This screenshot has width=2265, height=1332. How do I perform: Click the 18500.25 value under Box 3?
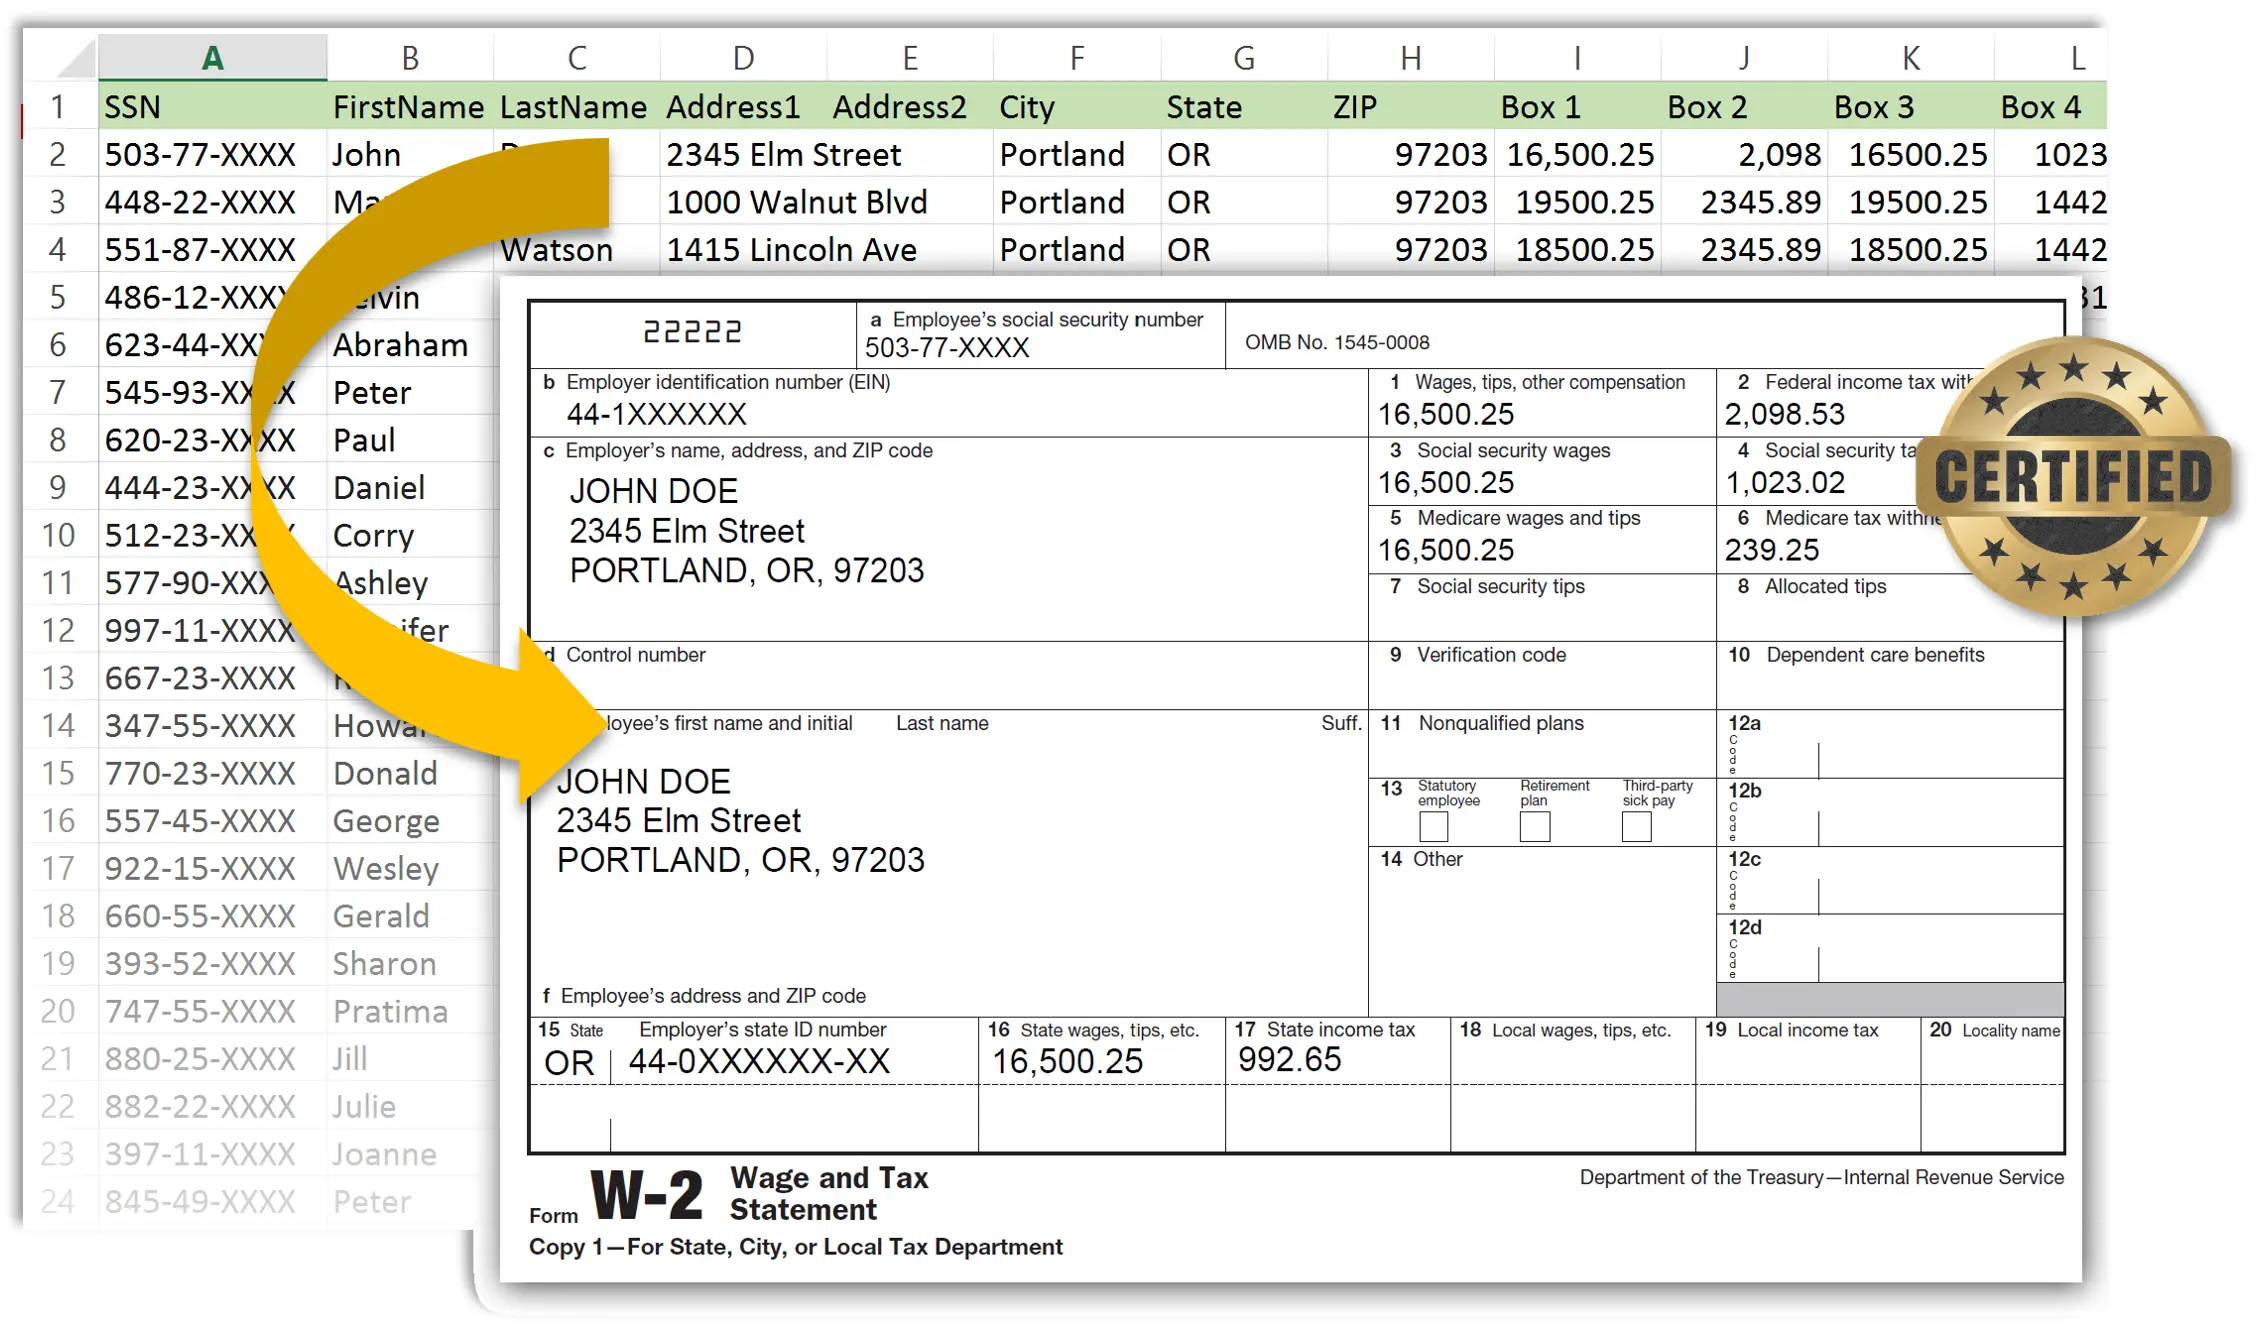click(x=1911, y=249)
